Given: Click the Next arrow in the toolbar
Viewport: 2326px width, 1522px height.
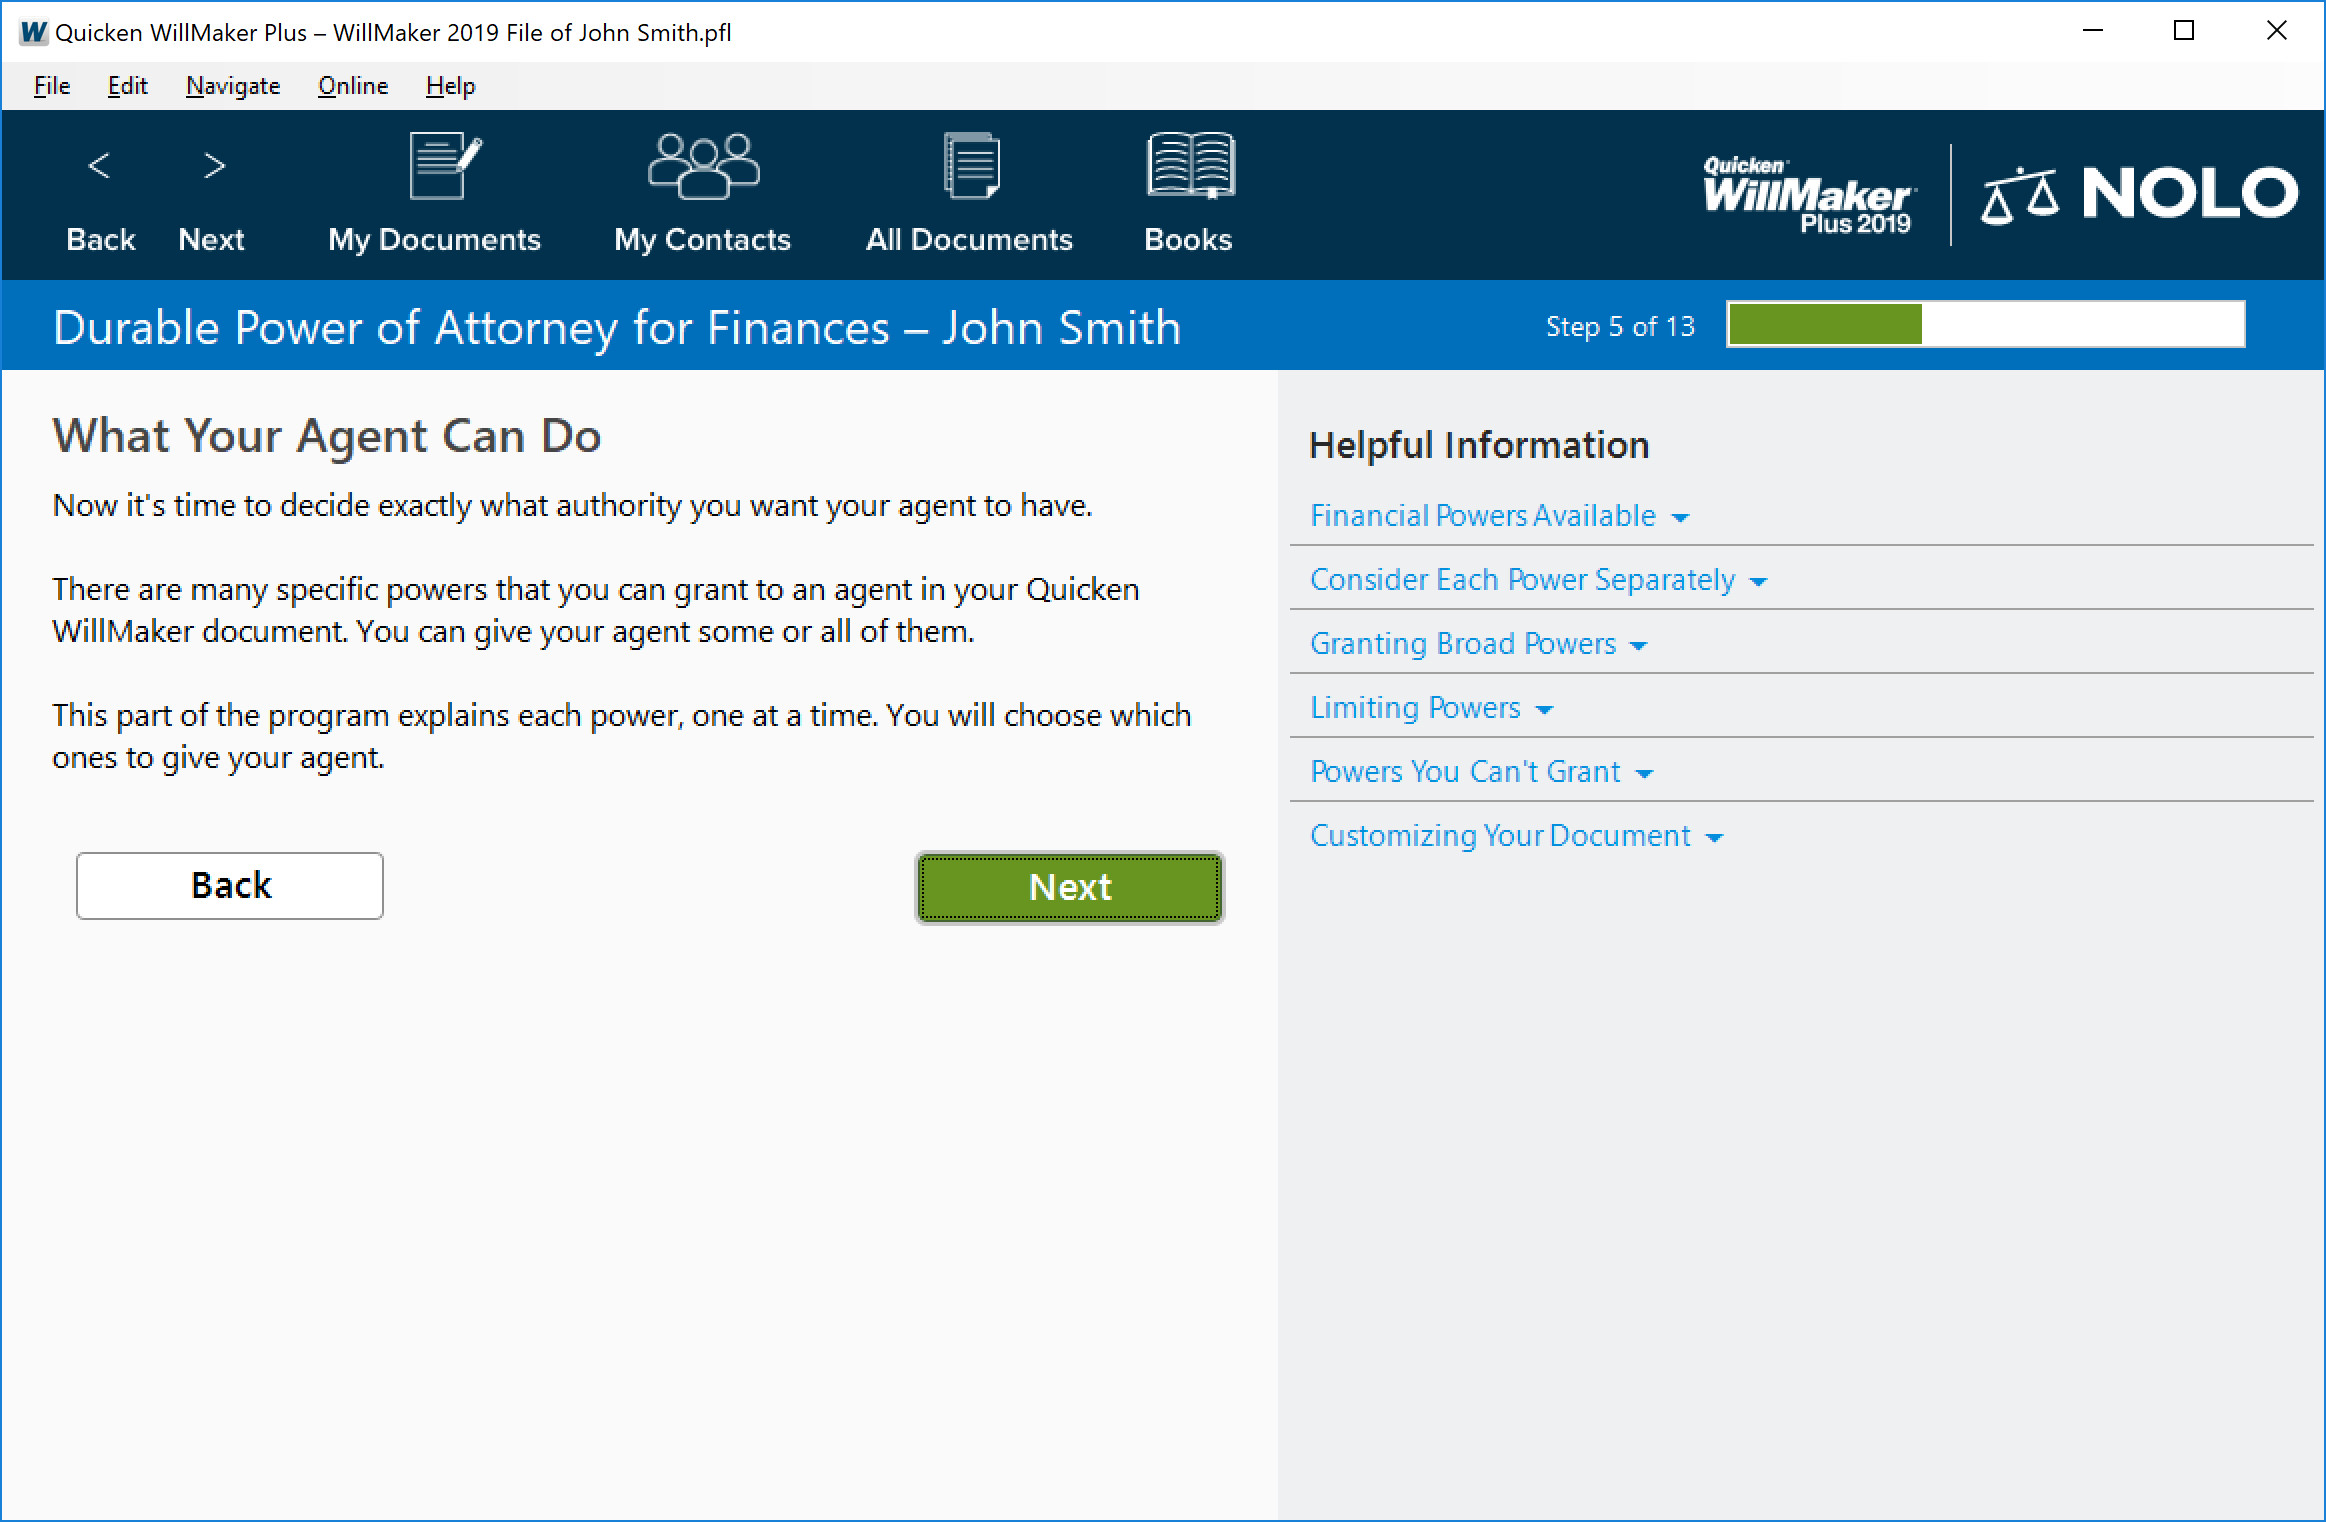Looking at the screenshot, I should tap(211, 195).
